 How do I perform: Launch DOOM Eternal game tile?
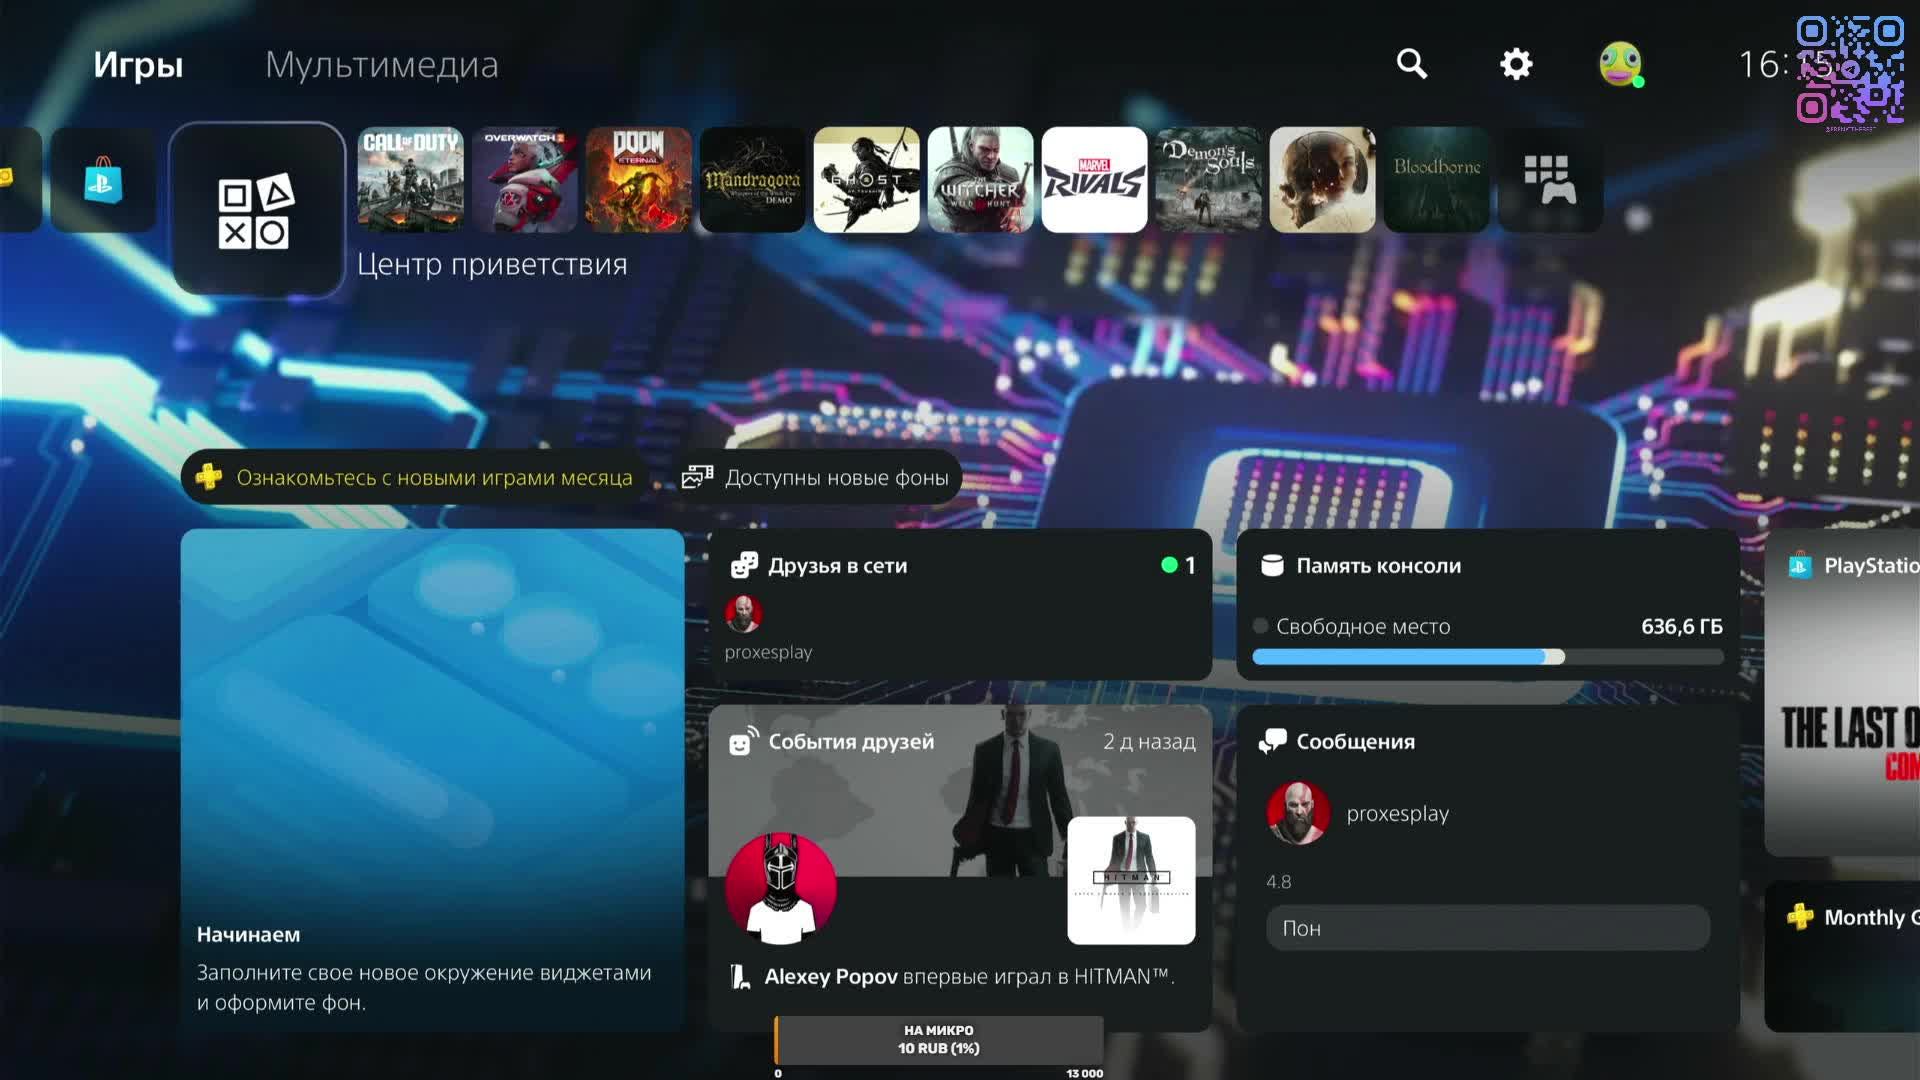(638, 180)
